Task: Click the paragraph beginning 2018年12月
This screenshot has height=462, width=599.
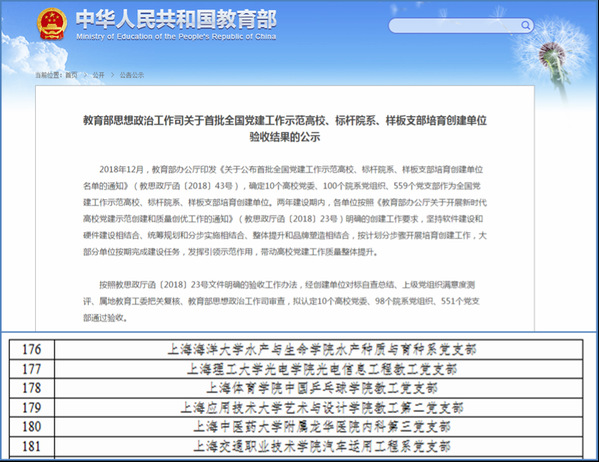Action: pyautogui.click(x=285, y=211)
